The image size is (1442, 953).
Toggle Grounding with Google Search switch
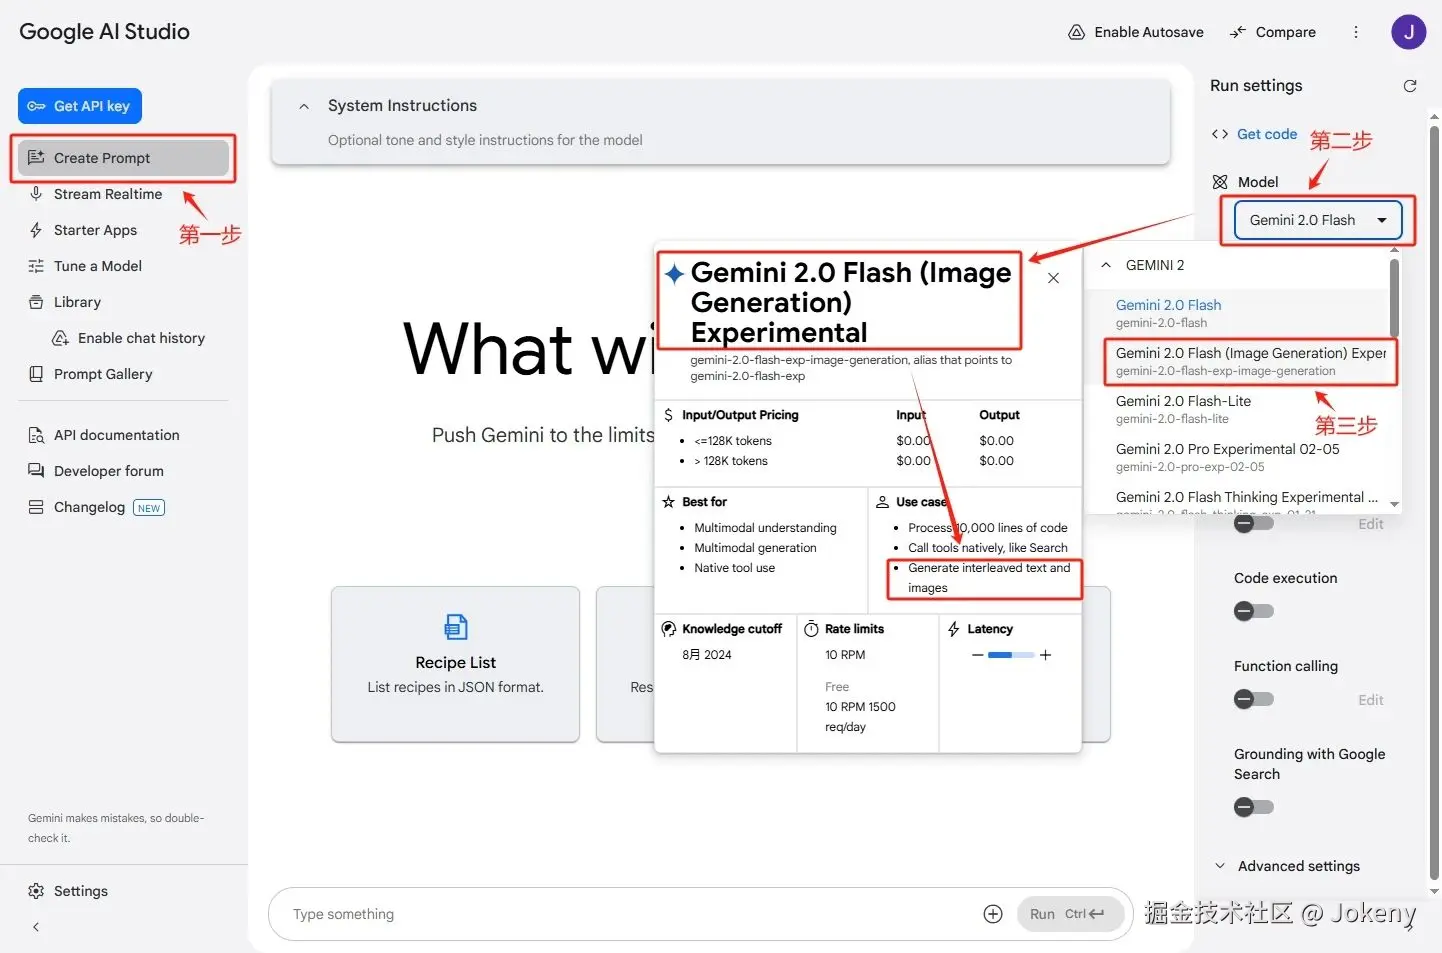[1253, 807]
